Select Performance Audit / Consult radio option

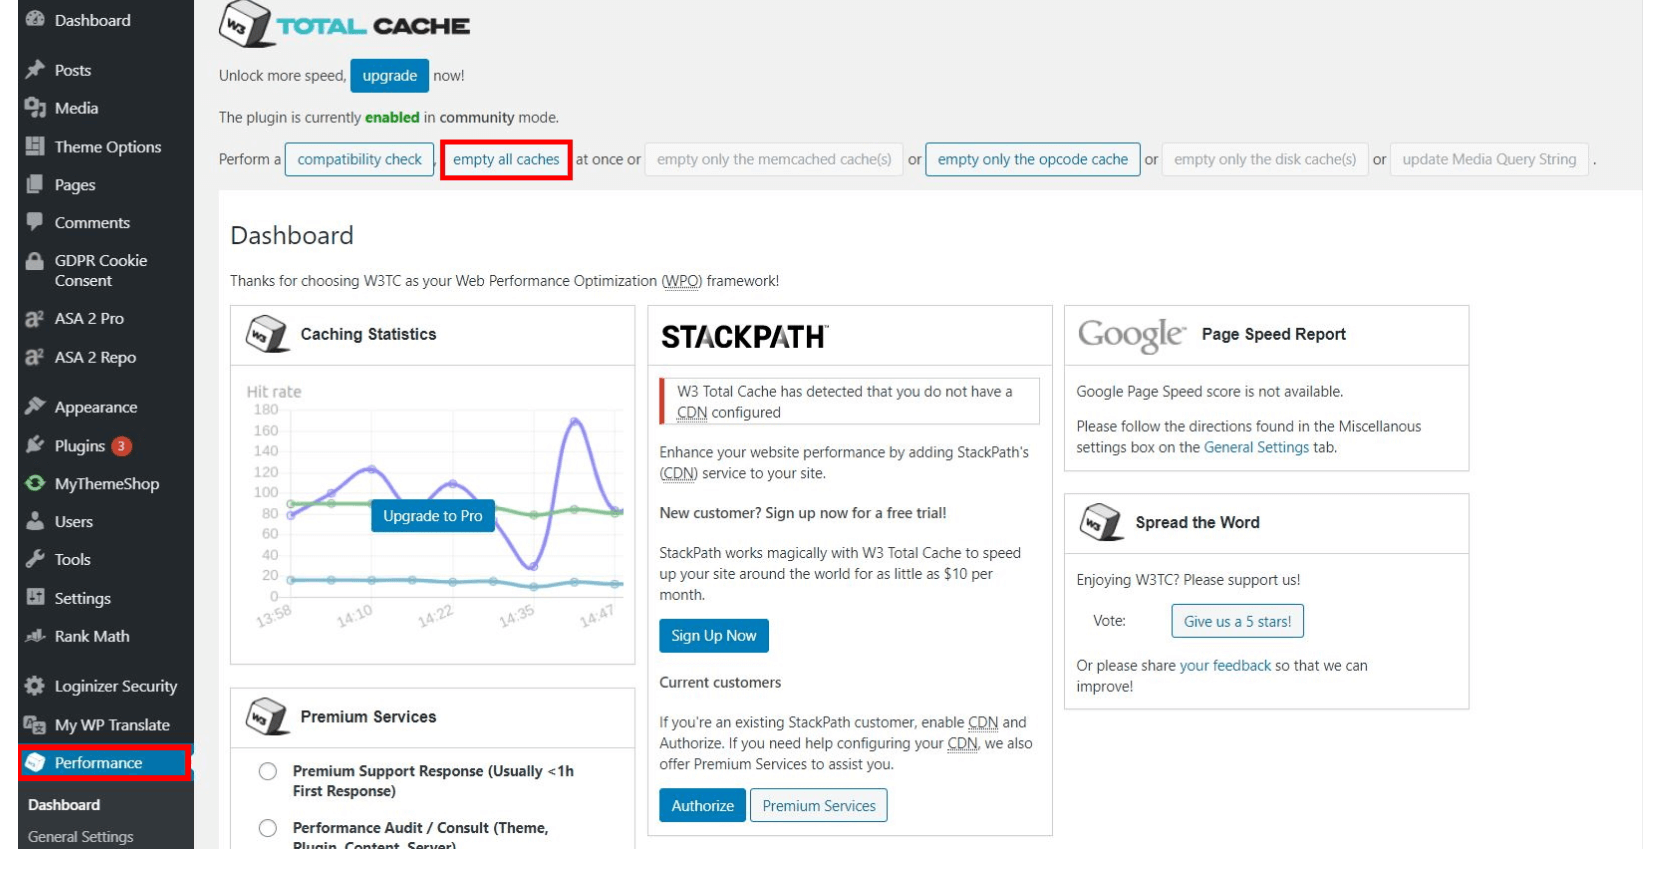click(x=268, y=828)
